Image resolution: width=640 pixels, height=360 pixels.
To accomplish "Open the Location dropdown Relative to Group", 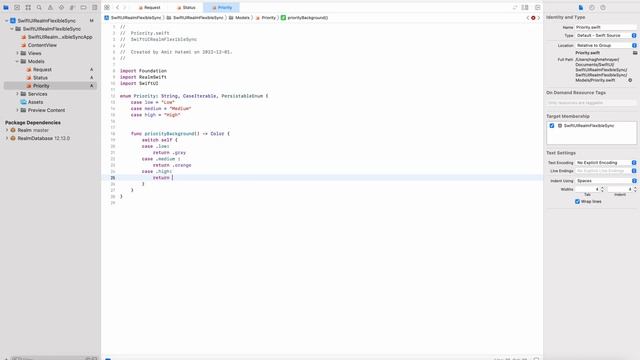I will point(606,45).
